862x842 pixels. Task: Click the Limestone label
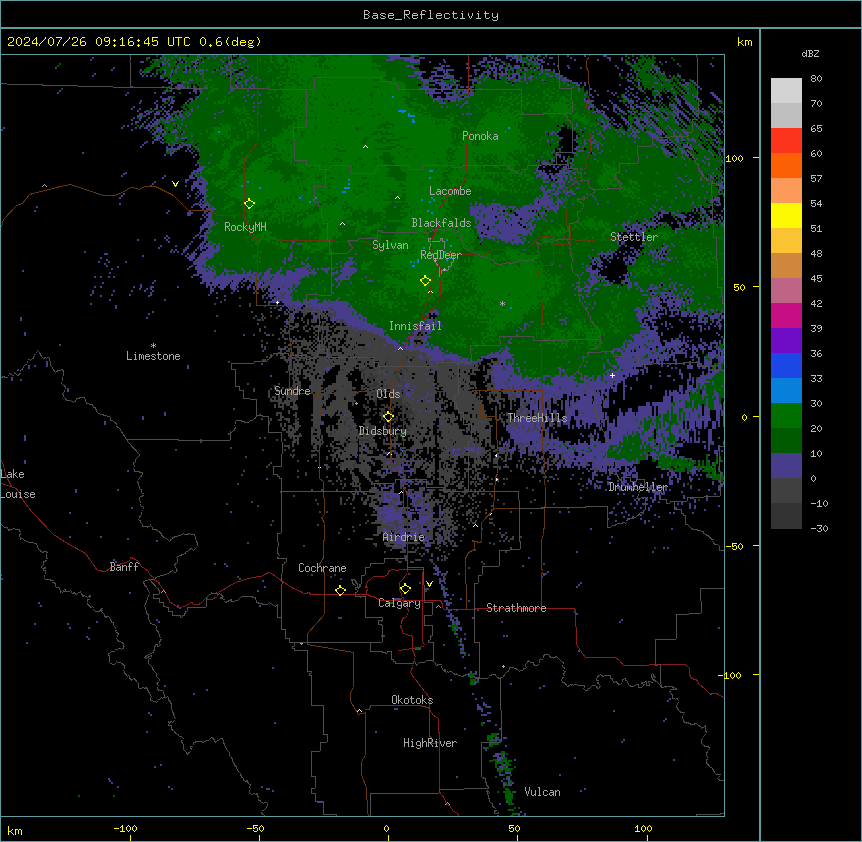[x=153, y=356]
